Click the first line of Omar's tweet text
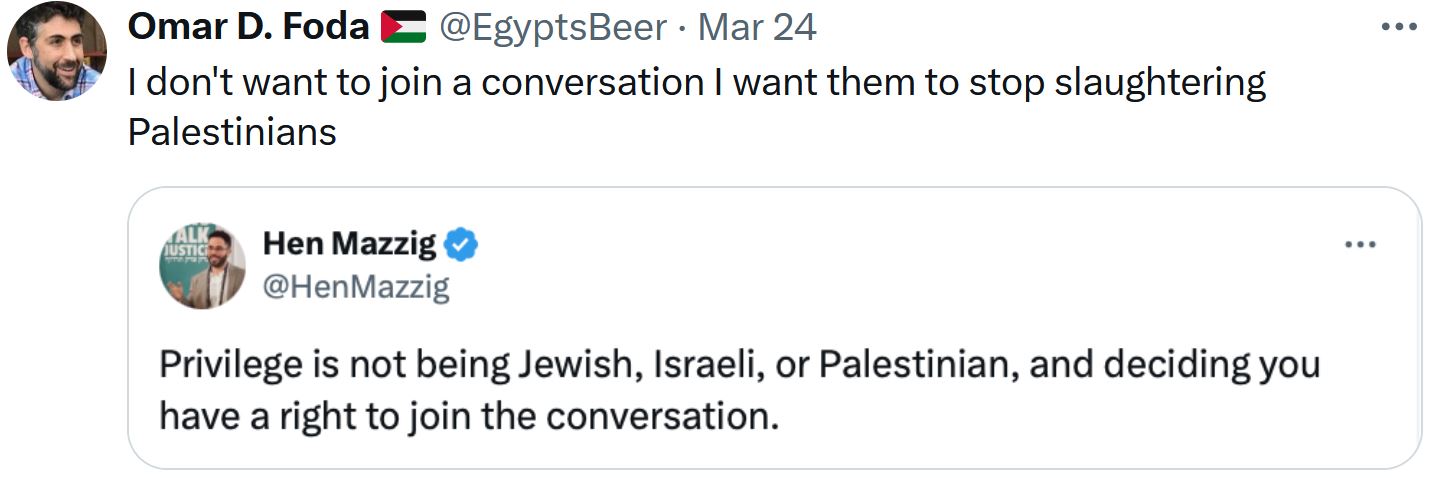The image size is (1437, 478). (x=697, y=82)
